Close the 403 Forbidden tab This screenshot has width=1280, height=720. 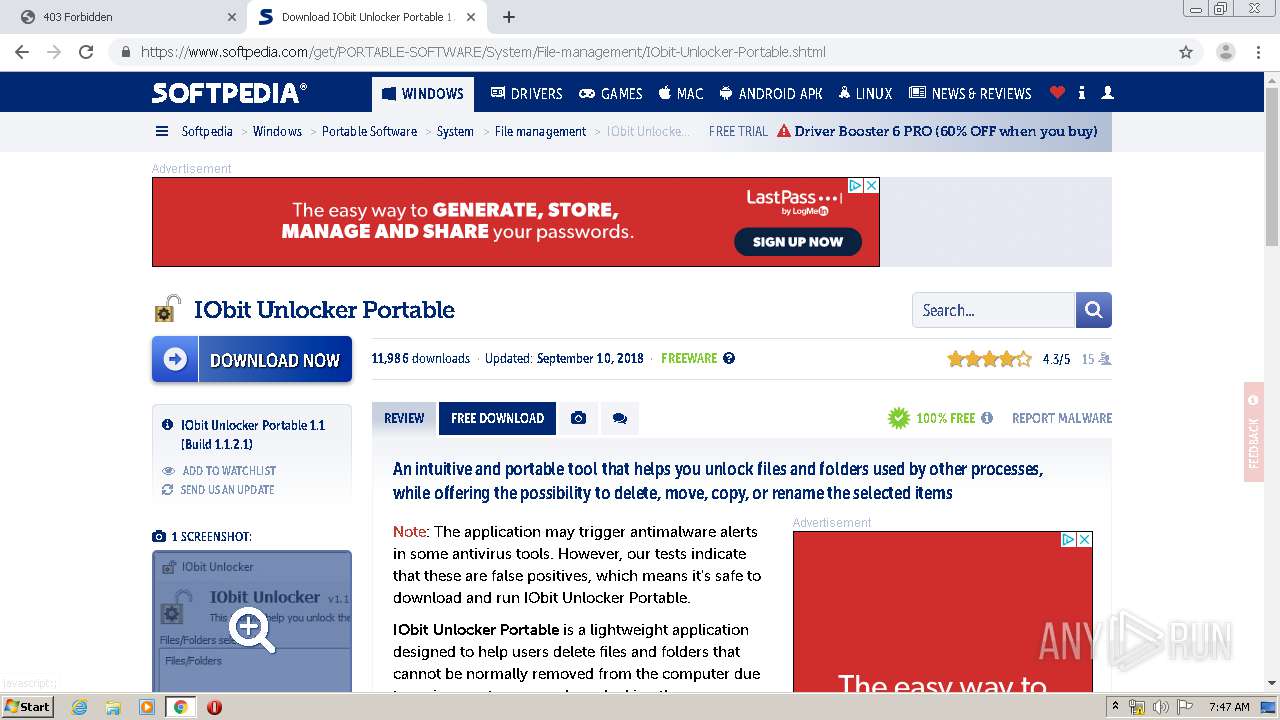231,17
